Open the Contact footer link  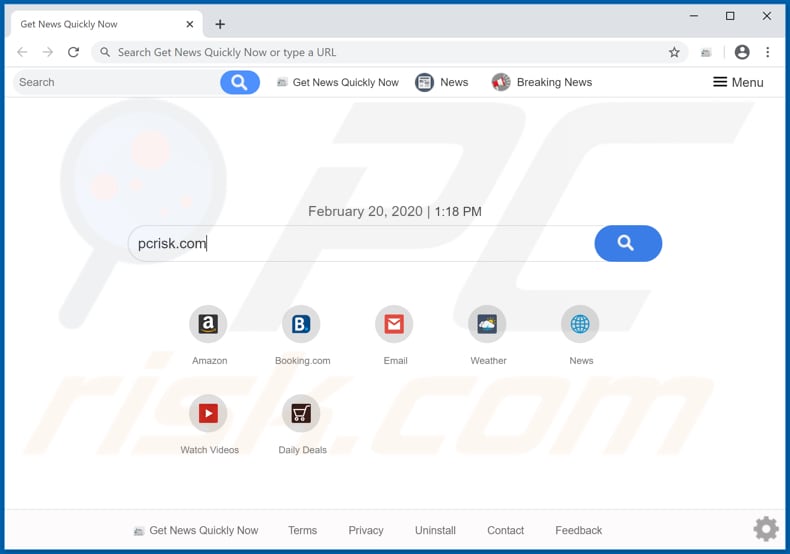click(x=505, y=530)
